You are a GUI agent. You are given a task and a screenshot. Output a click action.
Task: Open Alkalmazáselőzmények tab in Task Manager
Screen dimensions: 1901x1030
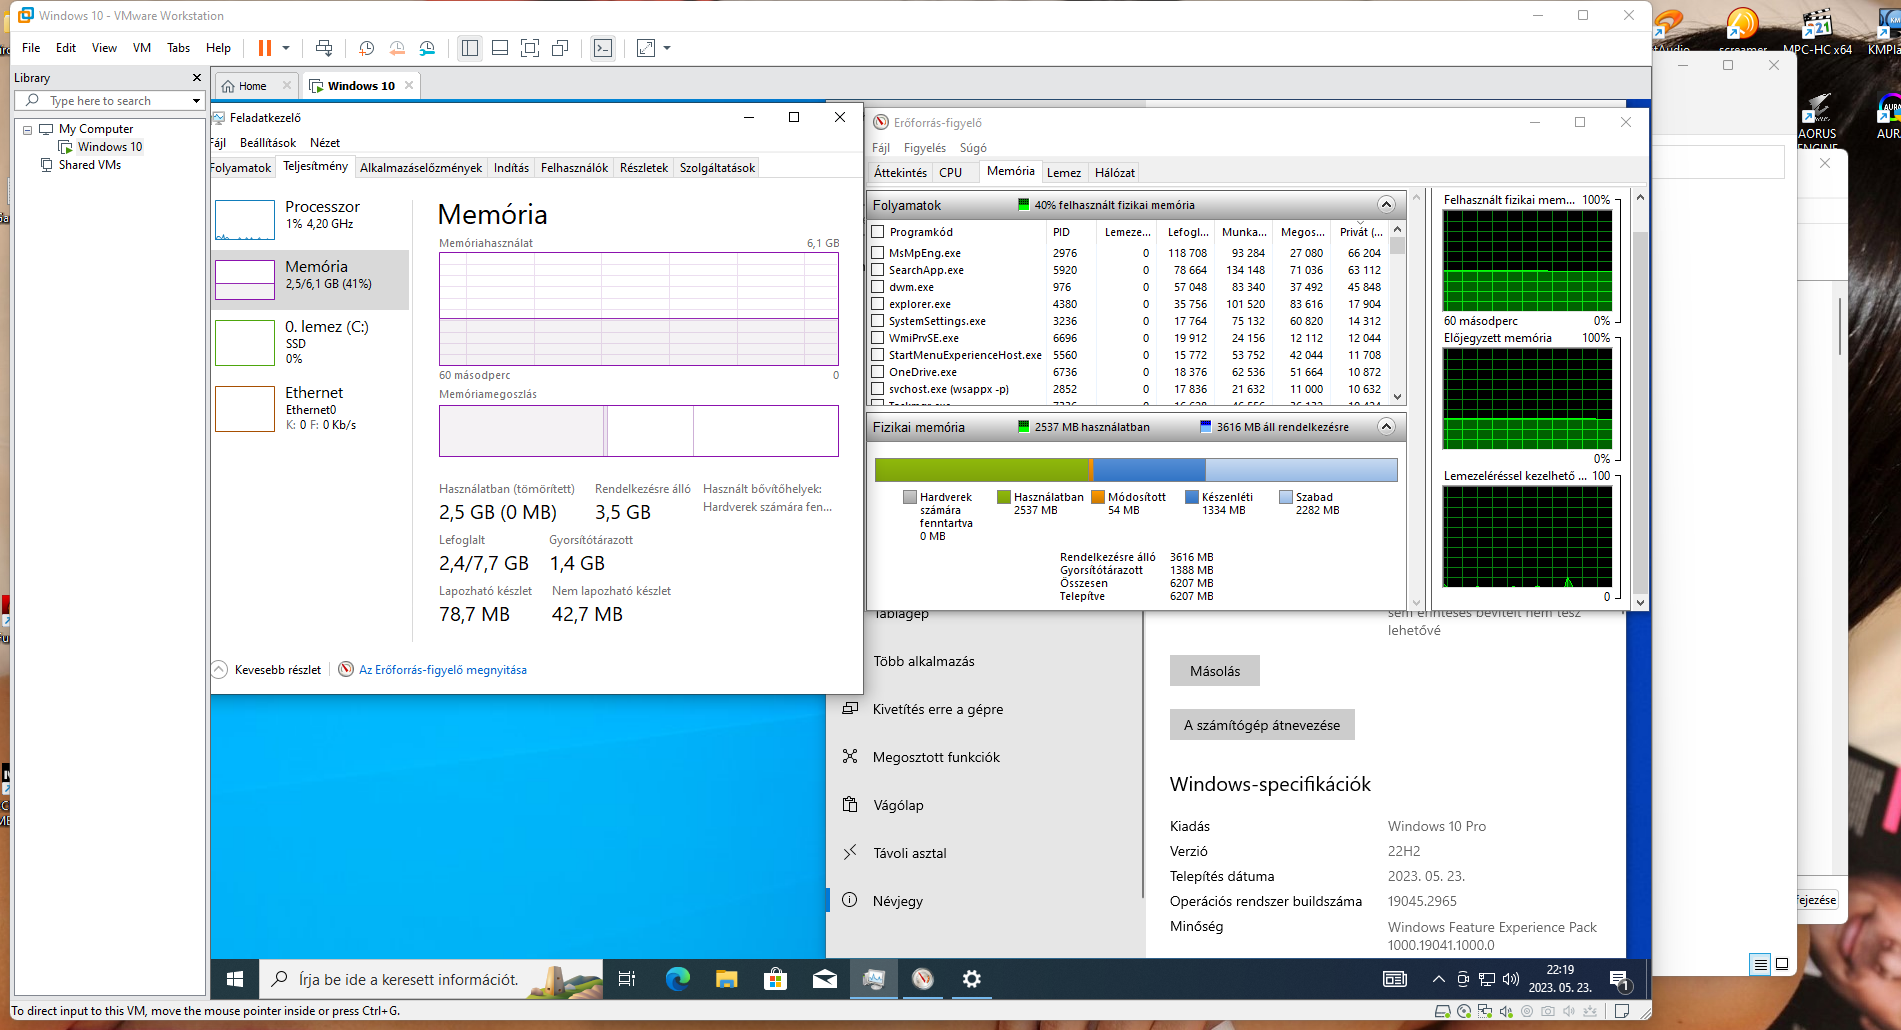[421, 168]
